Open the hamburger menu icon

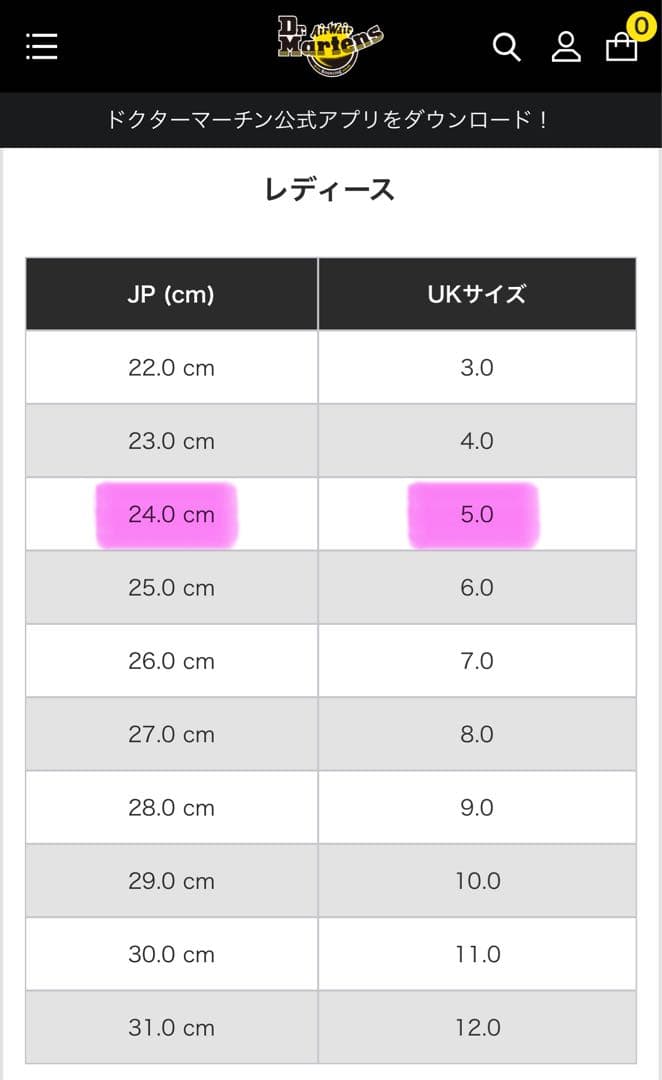(42, 46)
